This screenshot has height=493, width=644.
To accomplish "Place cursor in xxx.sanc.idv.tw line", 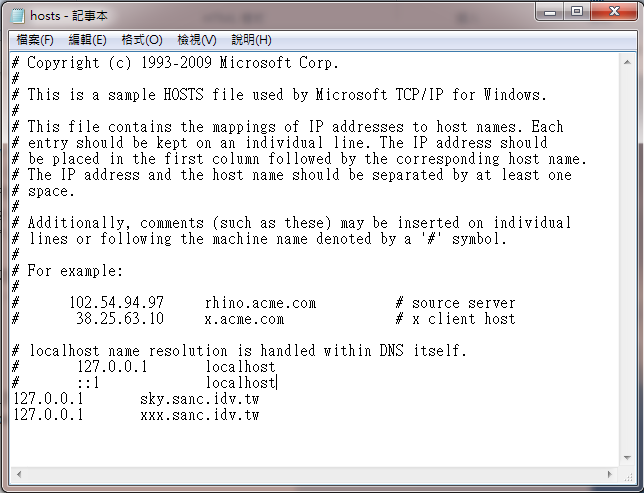I will click(136, 415).
